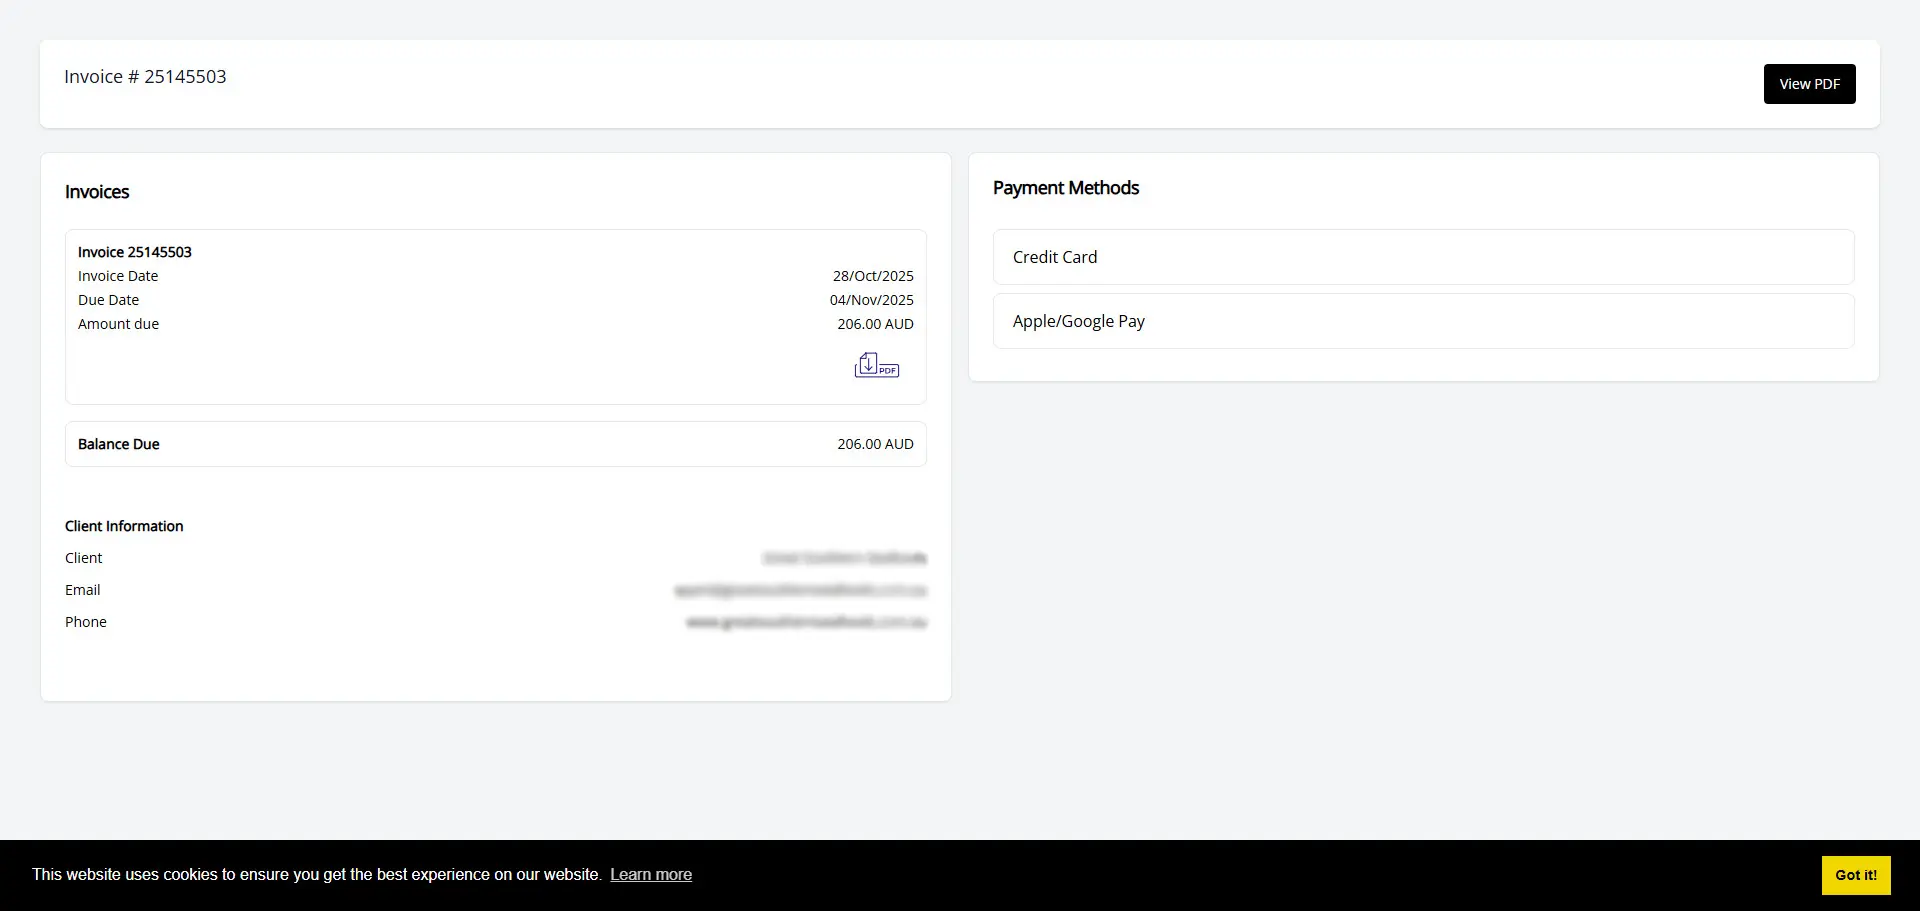Click the Client Information heading
Image resolution: width=1920 pixels, height=911 pixels.
click(124, 526)
